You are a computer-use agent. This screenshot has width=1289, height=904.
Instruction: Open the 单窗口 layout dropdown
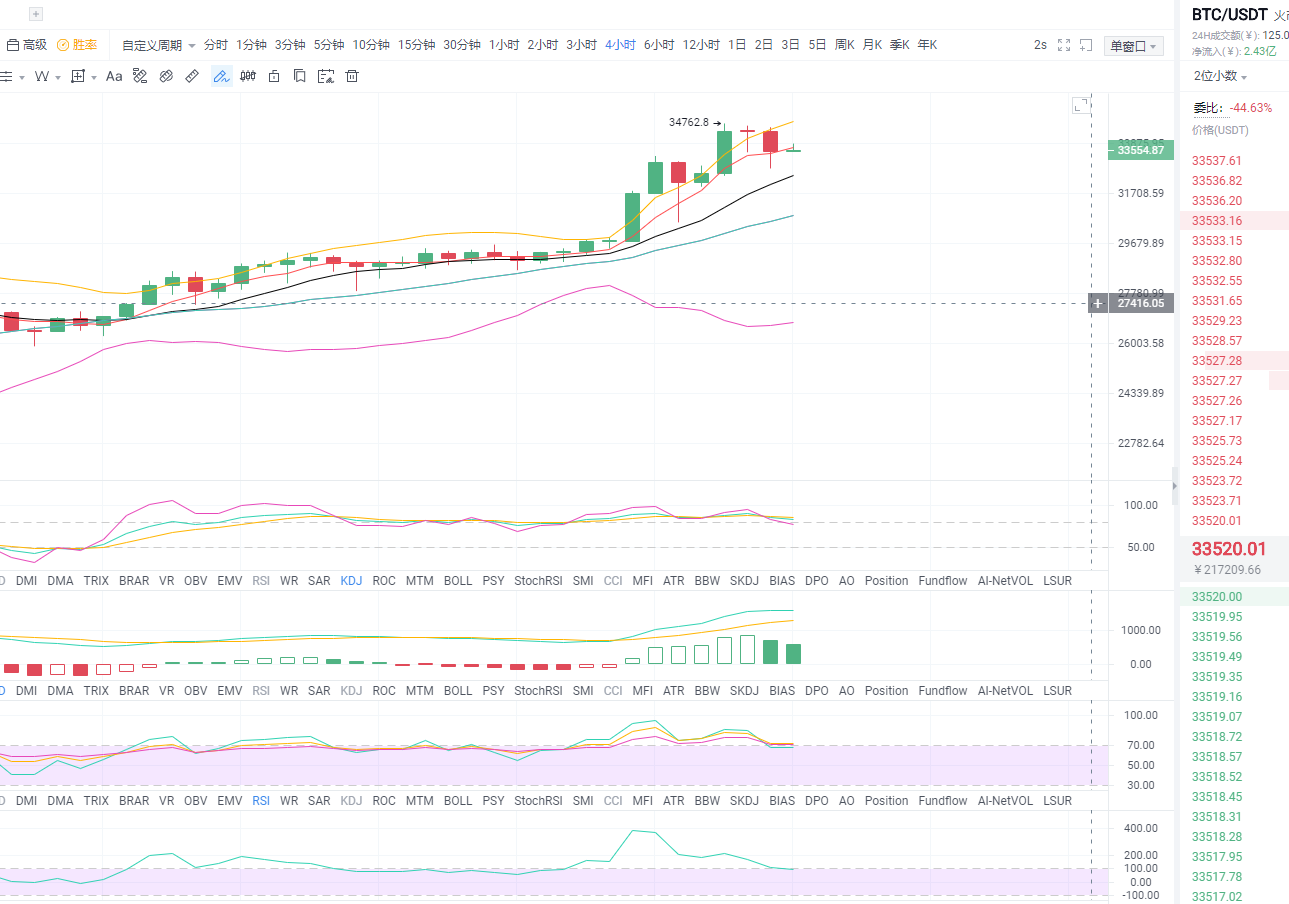1133,44
